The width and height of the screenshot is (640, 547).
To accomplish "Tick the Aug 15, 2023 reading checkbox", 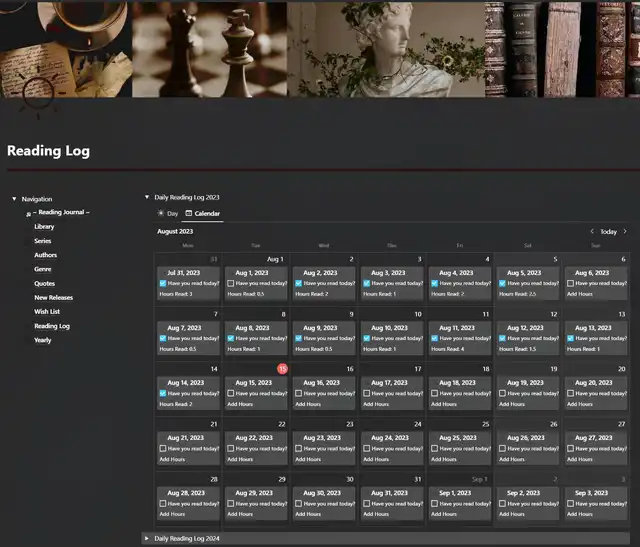I will 231,393.
